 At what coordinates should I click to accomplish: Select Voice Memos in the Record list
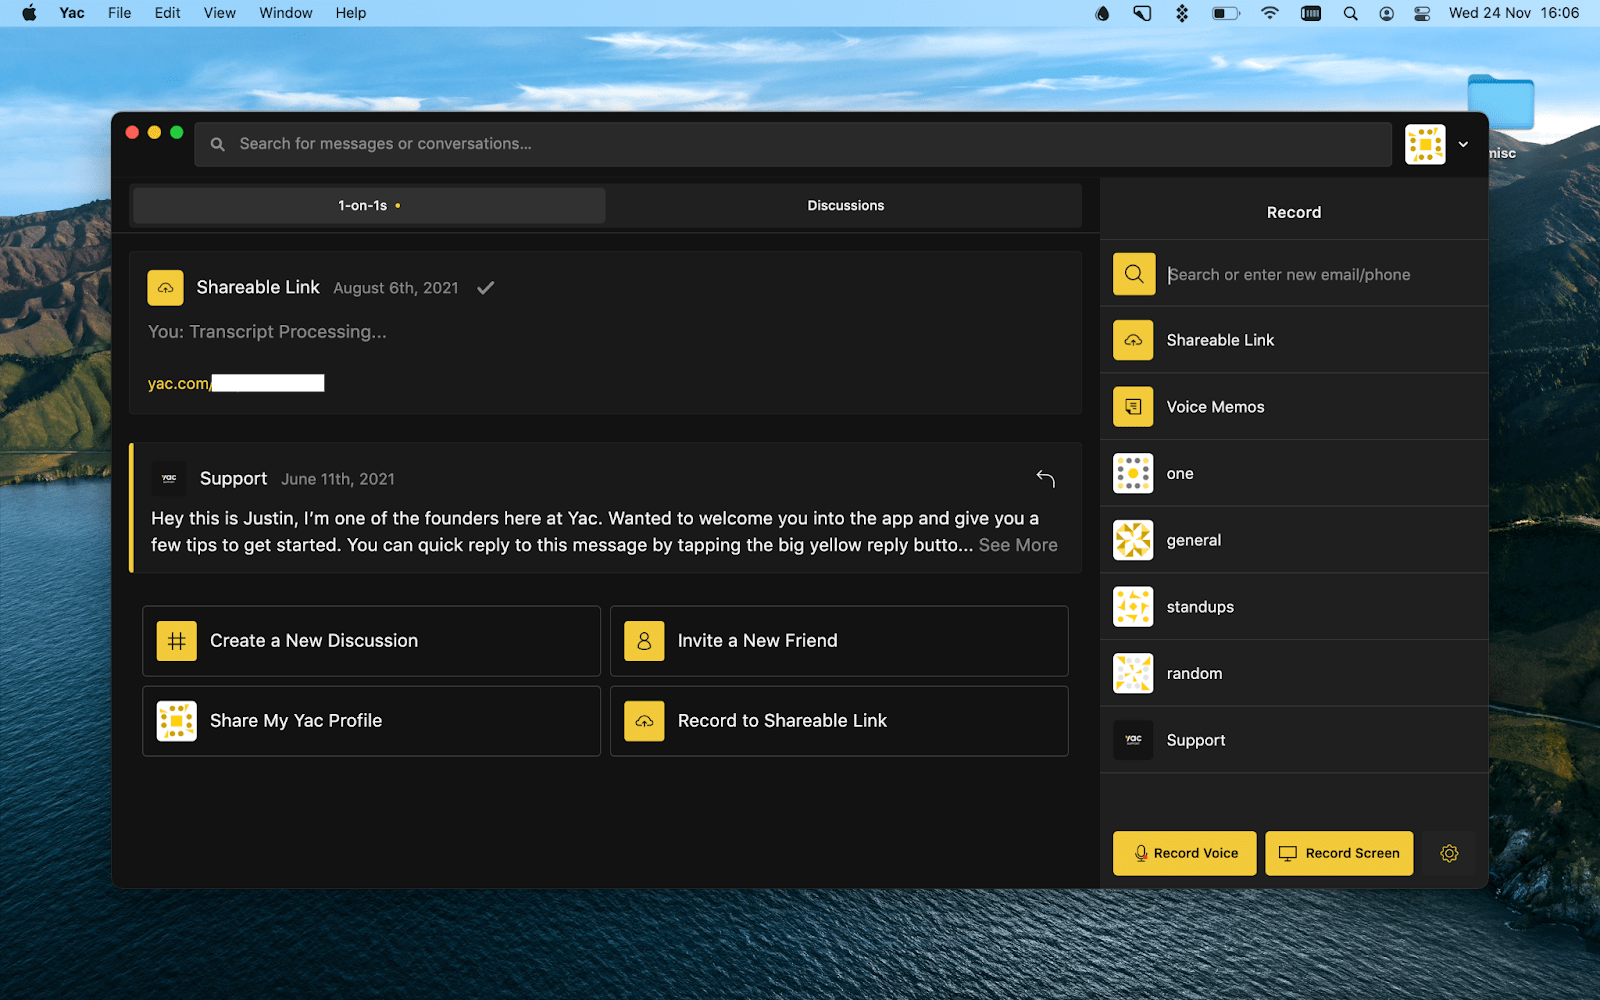1294,407
